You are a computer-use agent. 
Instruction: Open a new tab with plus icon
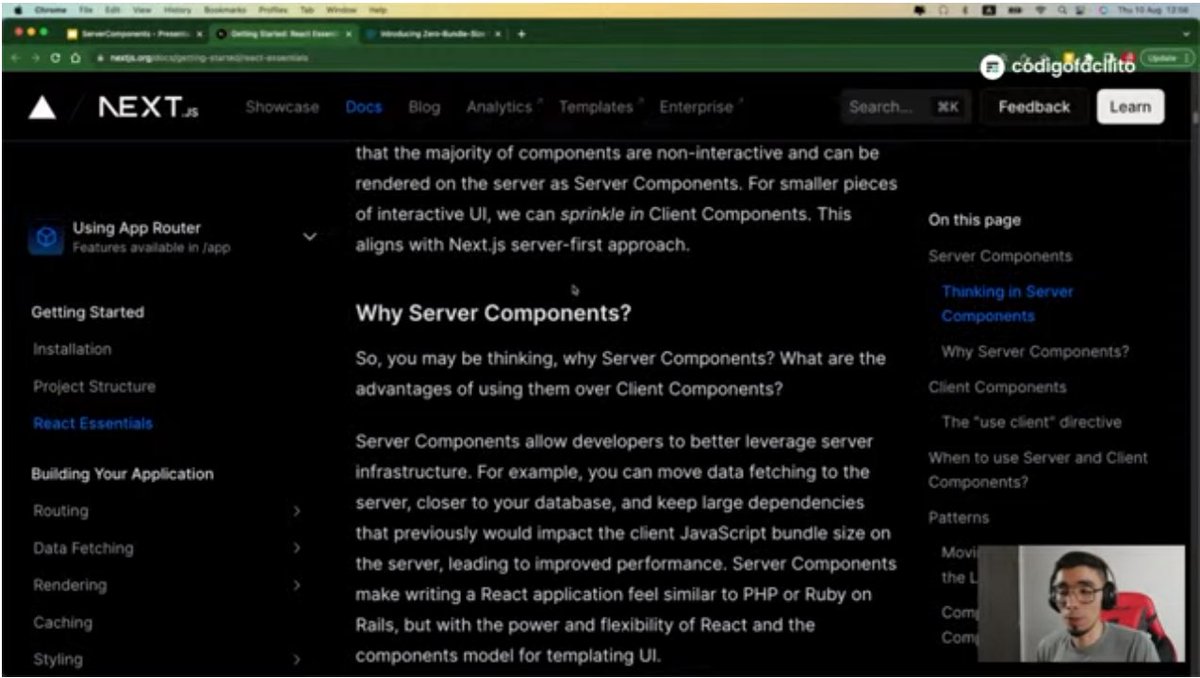click(x=521, y=33)
